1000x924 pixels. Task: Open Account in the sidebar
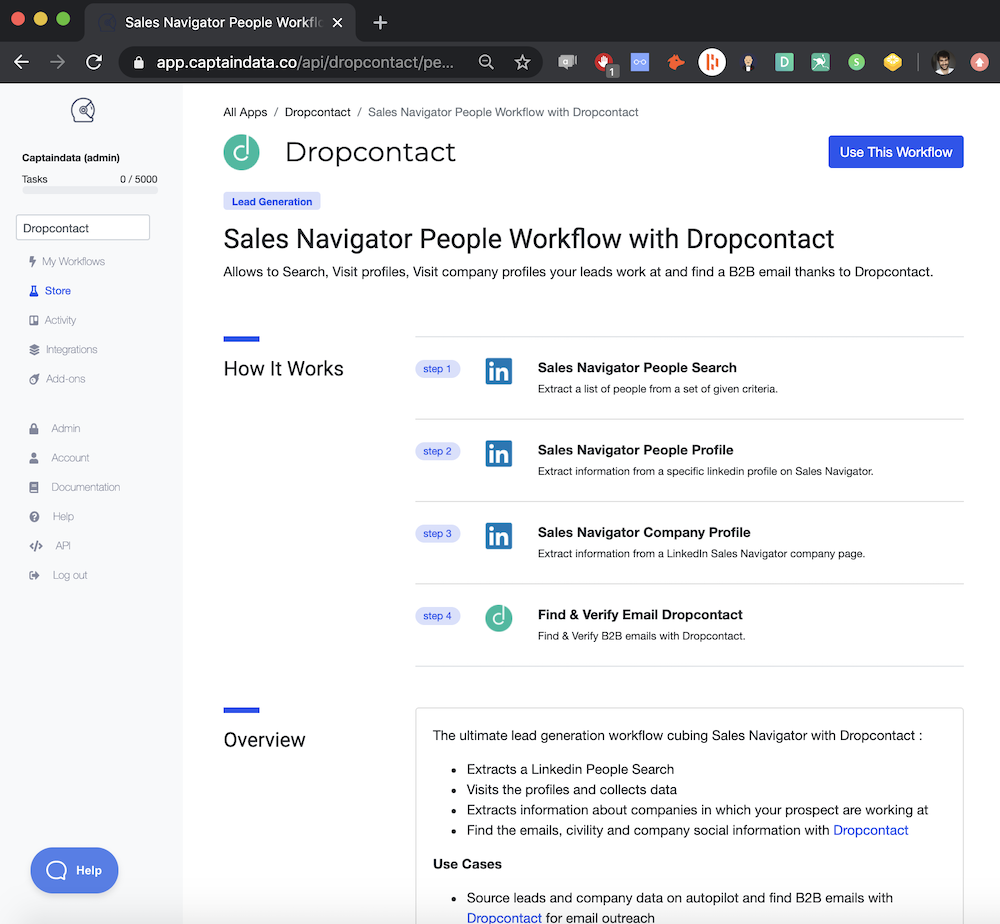tap(59, 458)
